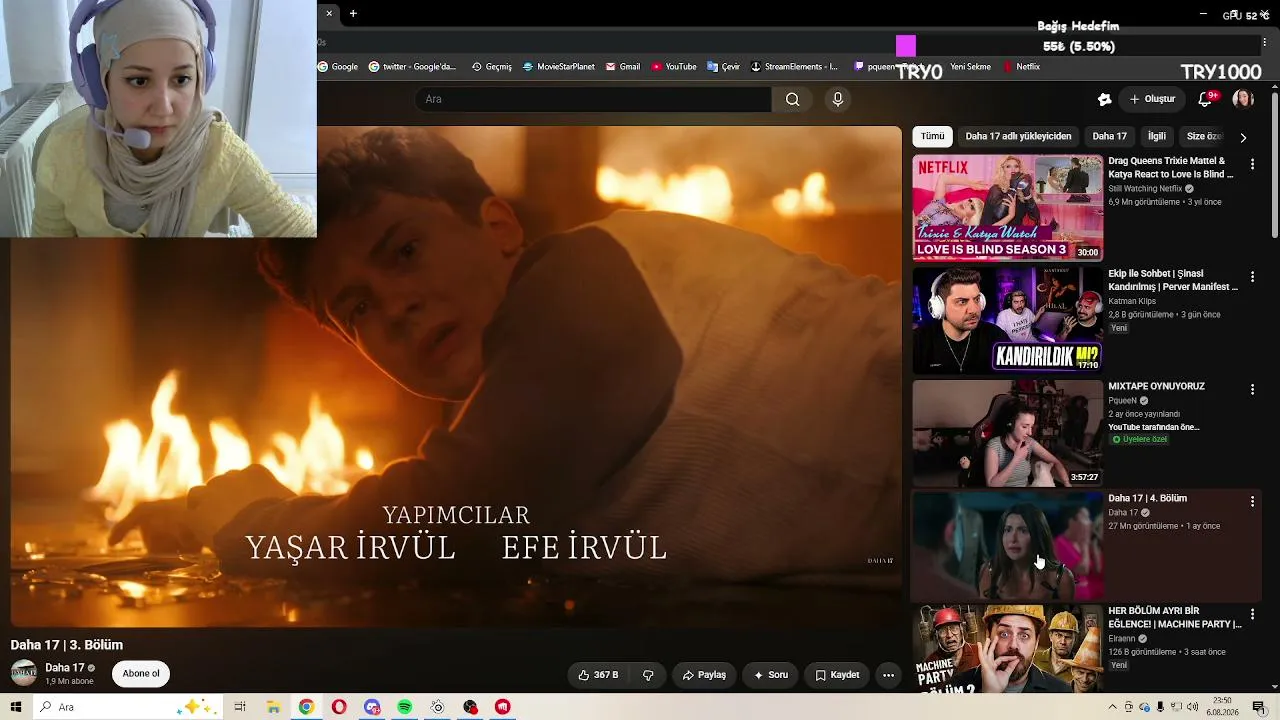
Task: Open the Katman Klips channel
Action: (1132, 301)
